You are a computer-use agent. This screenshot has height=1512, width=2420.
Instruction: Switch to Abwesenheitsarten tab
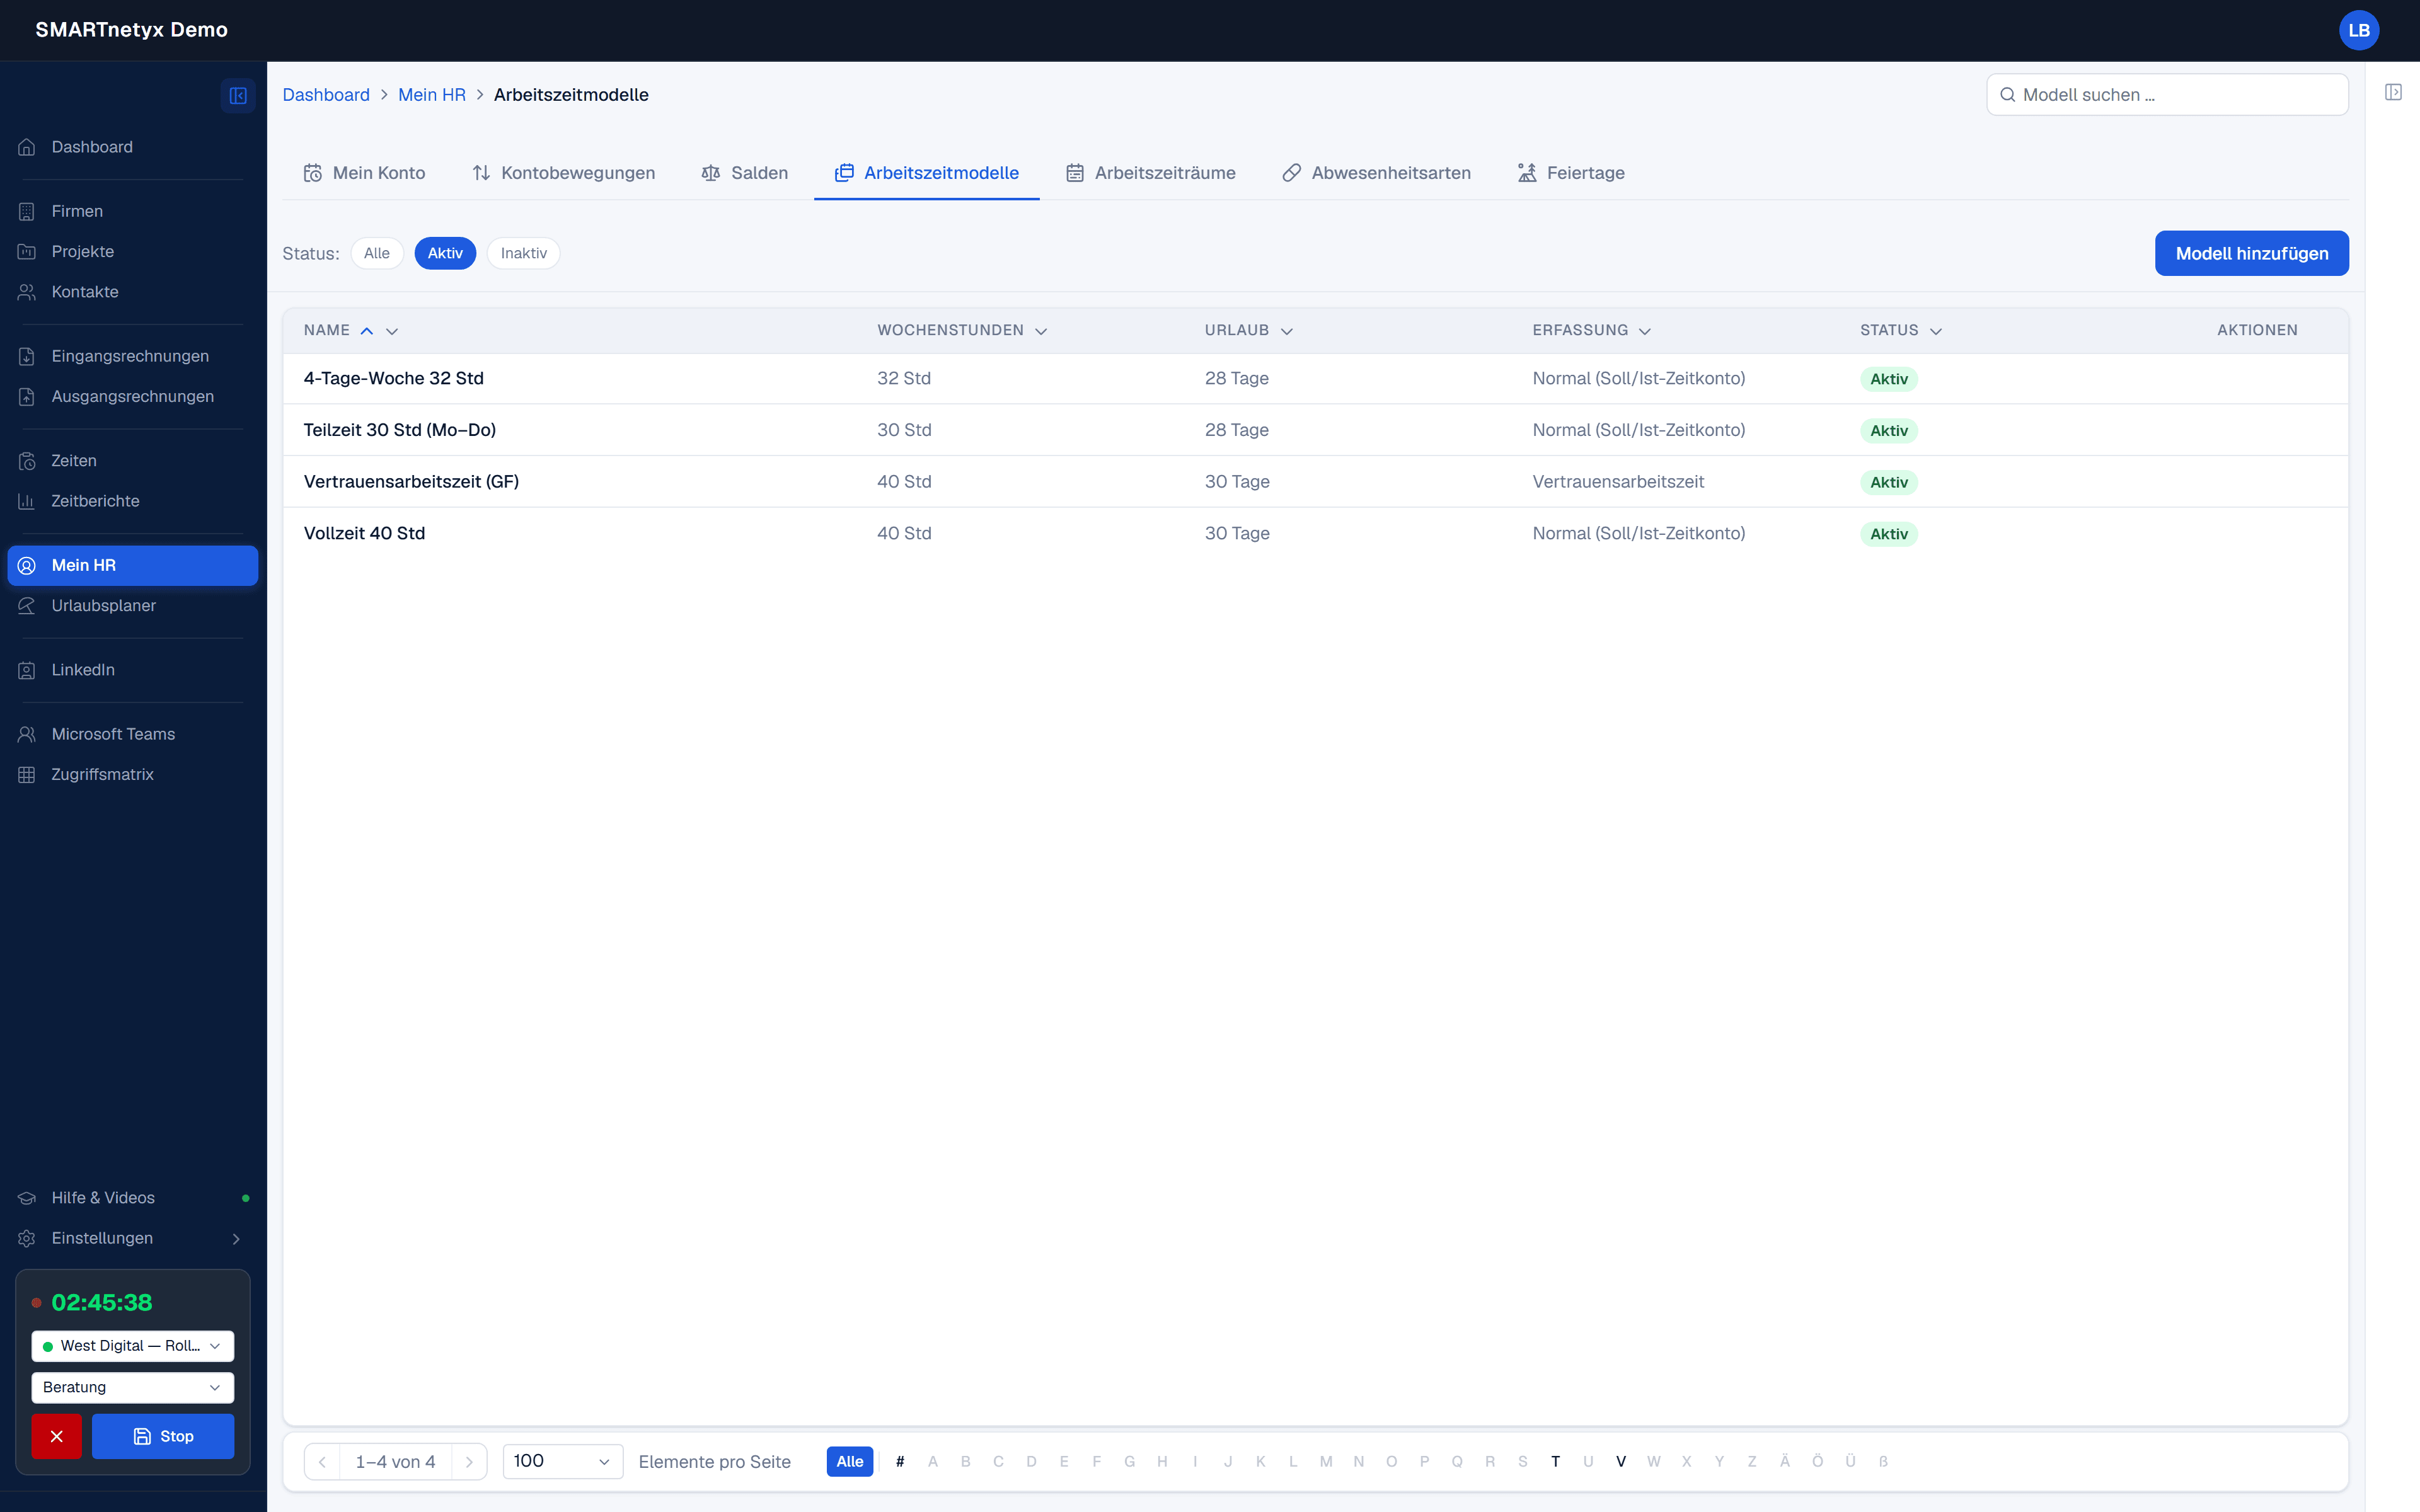click(1377, 173)
